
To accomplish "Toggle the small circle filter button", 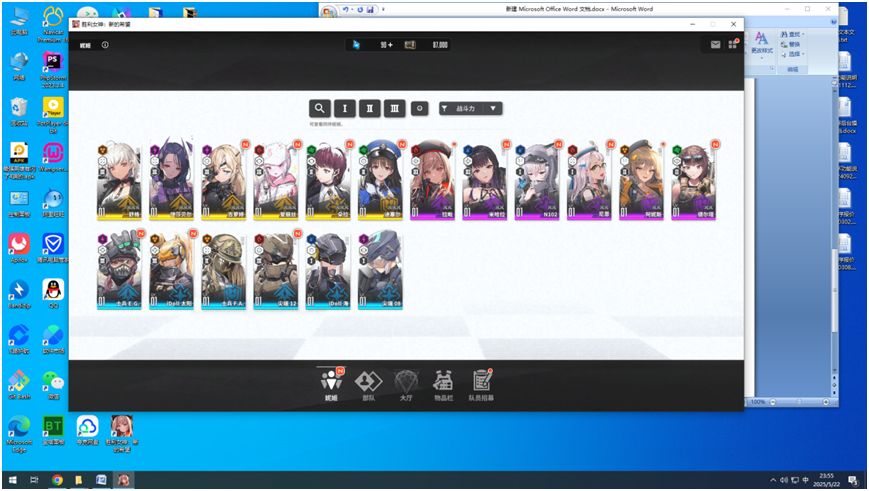I will tap(420, 108).
